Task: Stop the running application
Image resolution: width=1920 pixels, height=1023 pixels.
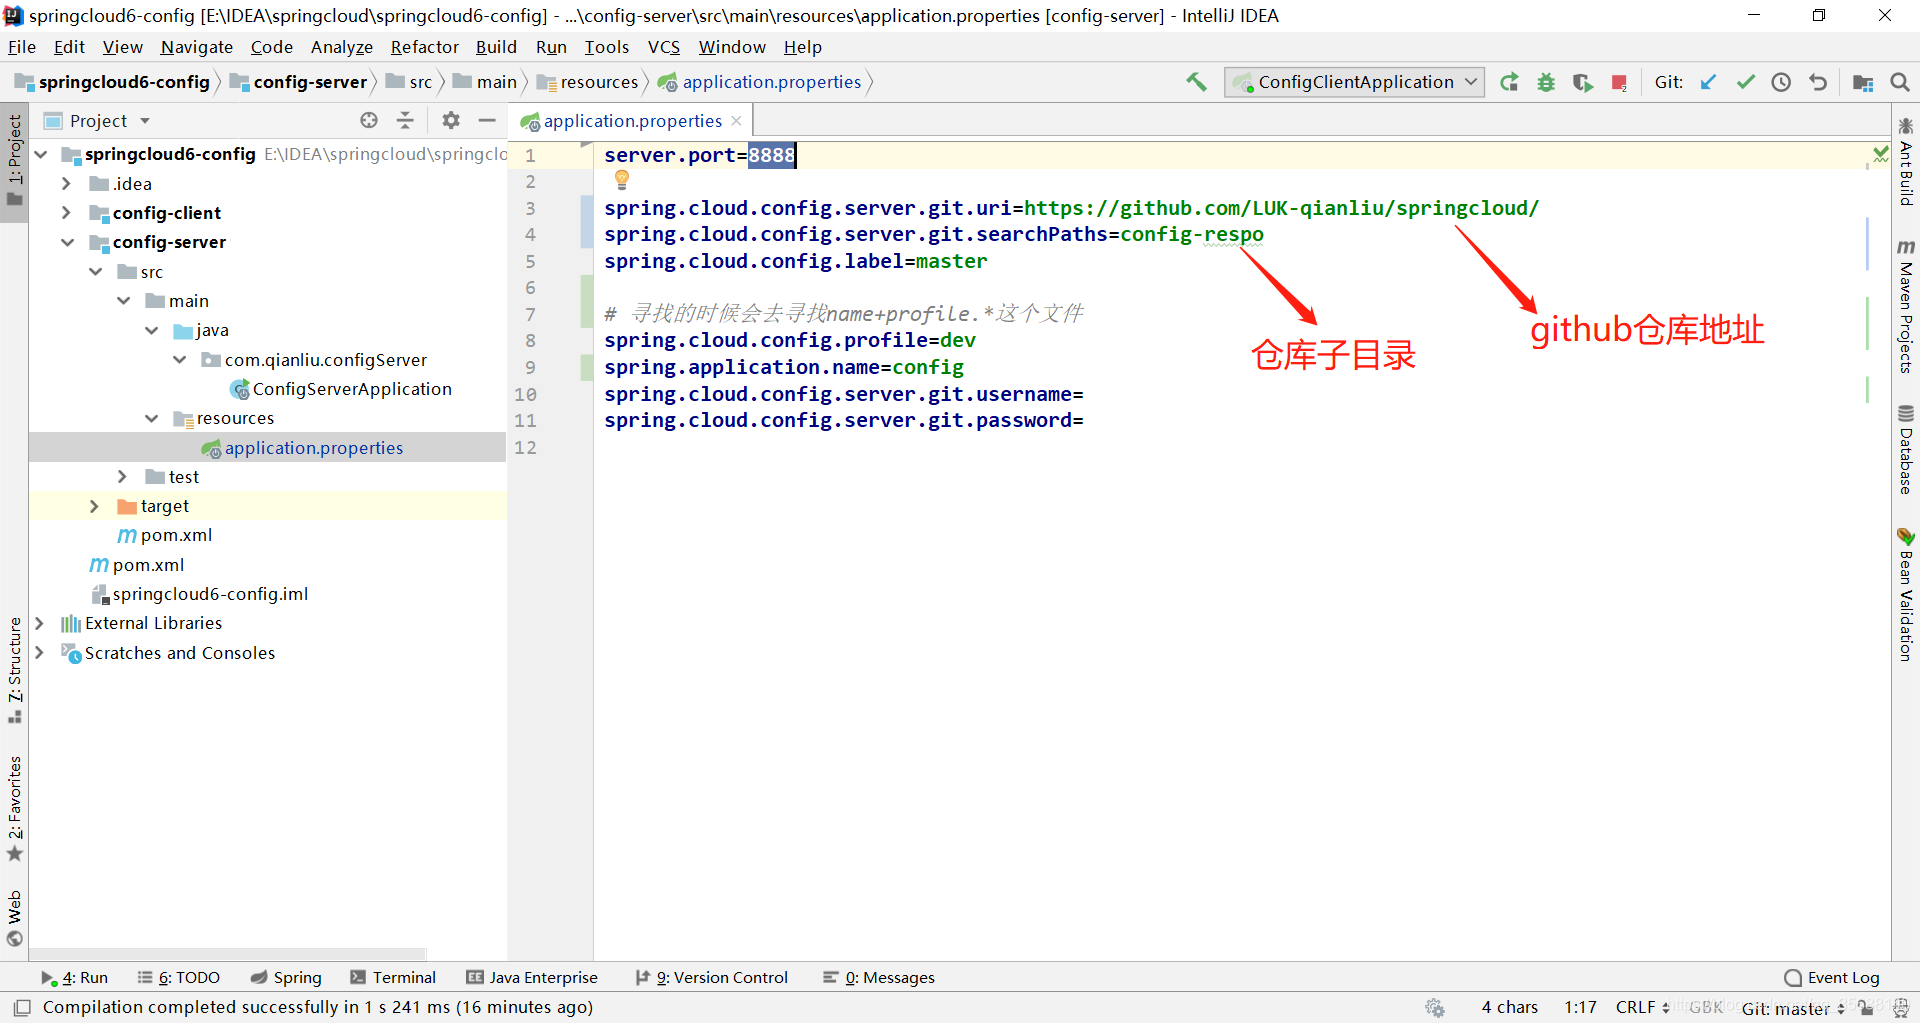Action: pyautogui.click(x=1619, y=82)
